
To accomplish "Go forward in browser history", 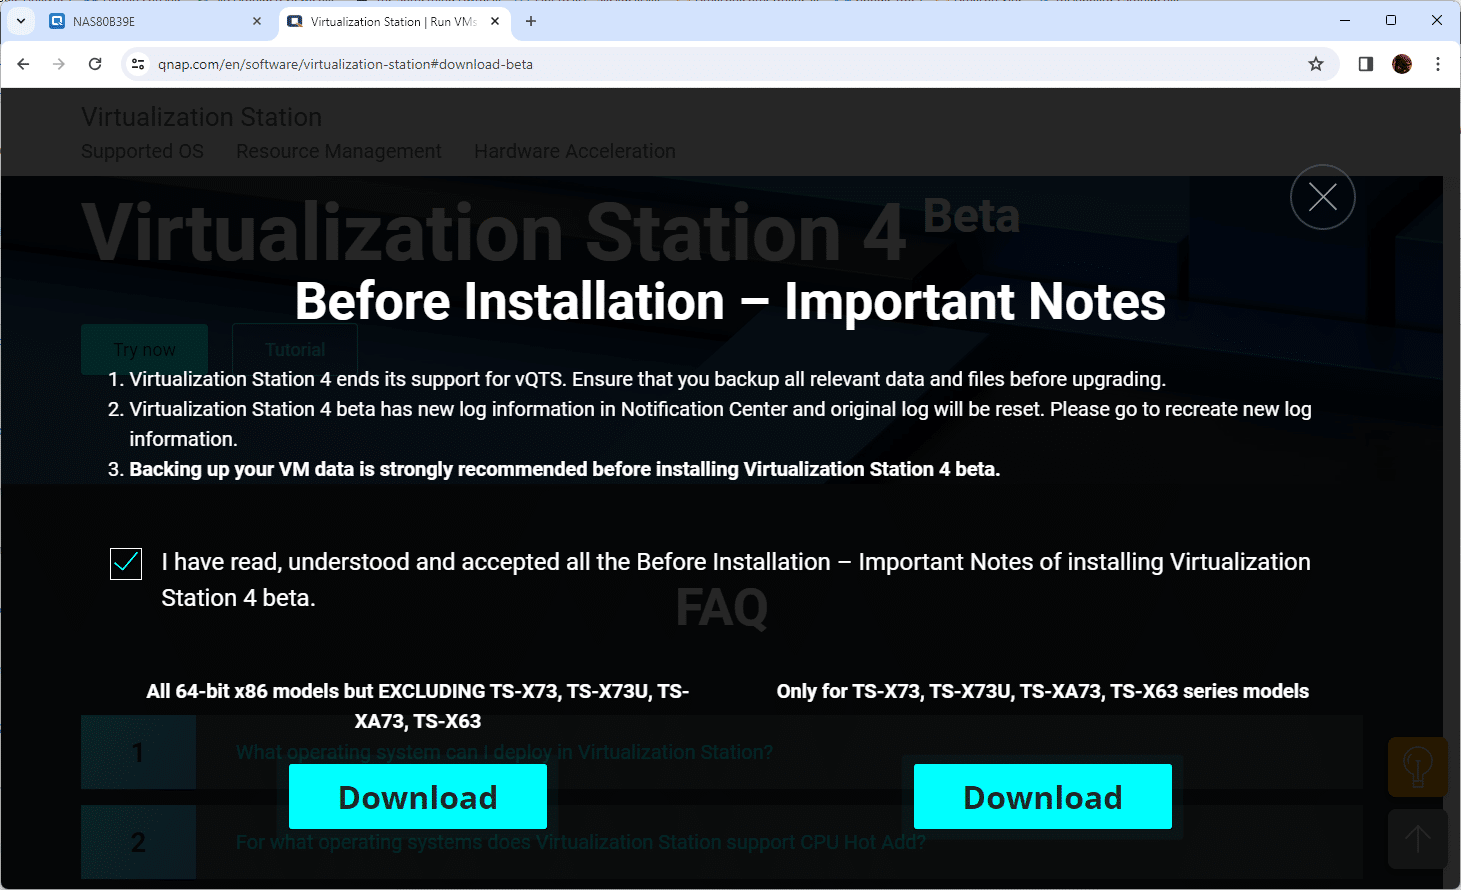I will tap(59, 64).
